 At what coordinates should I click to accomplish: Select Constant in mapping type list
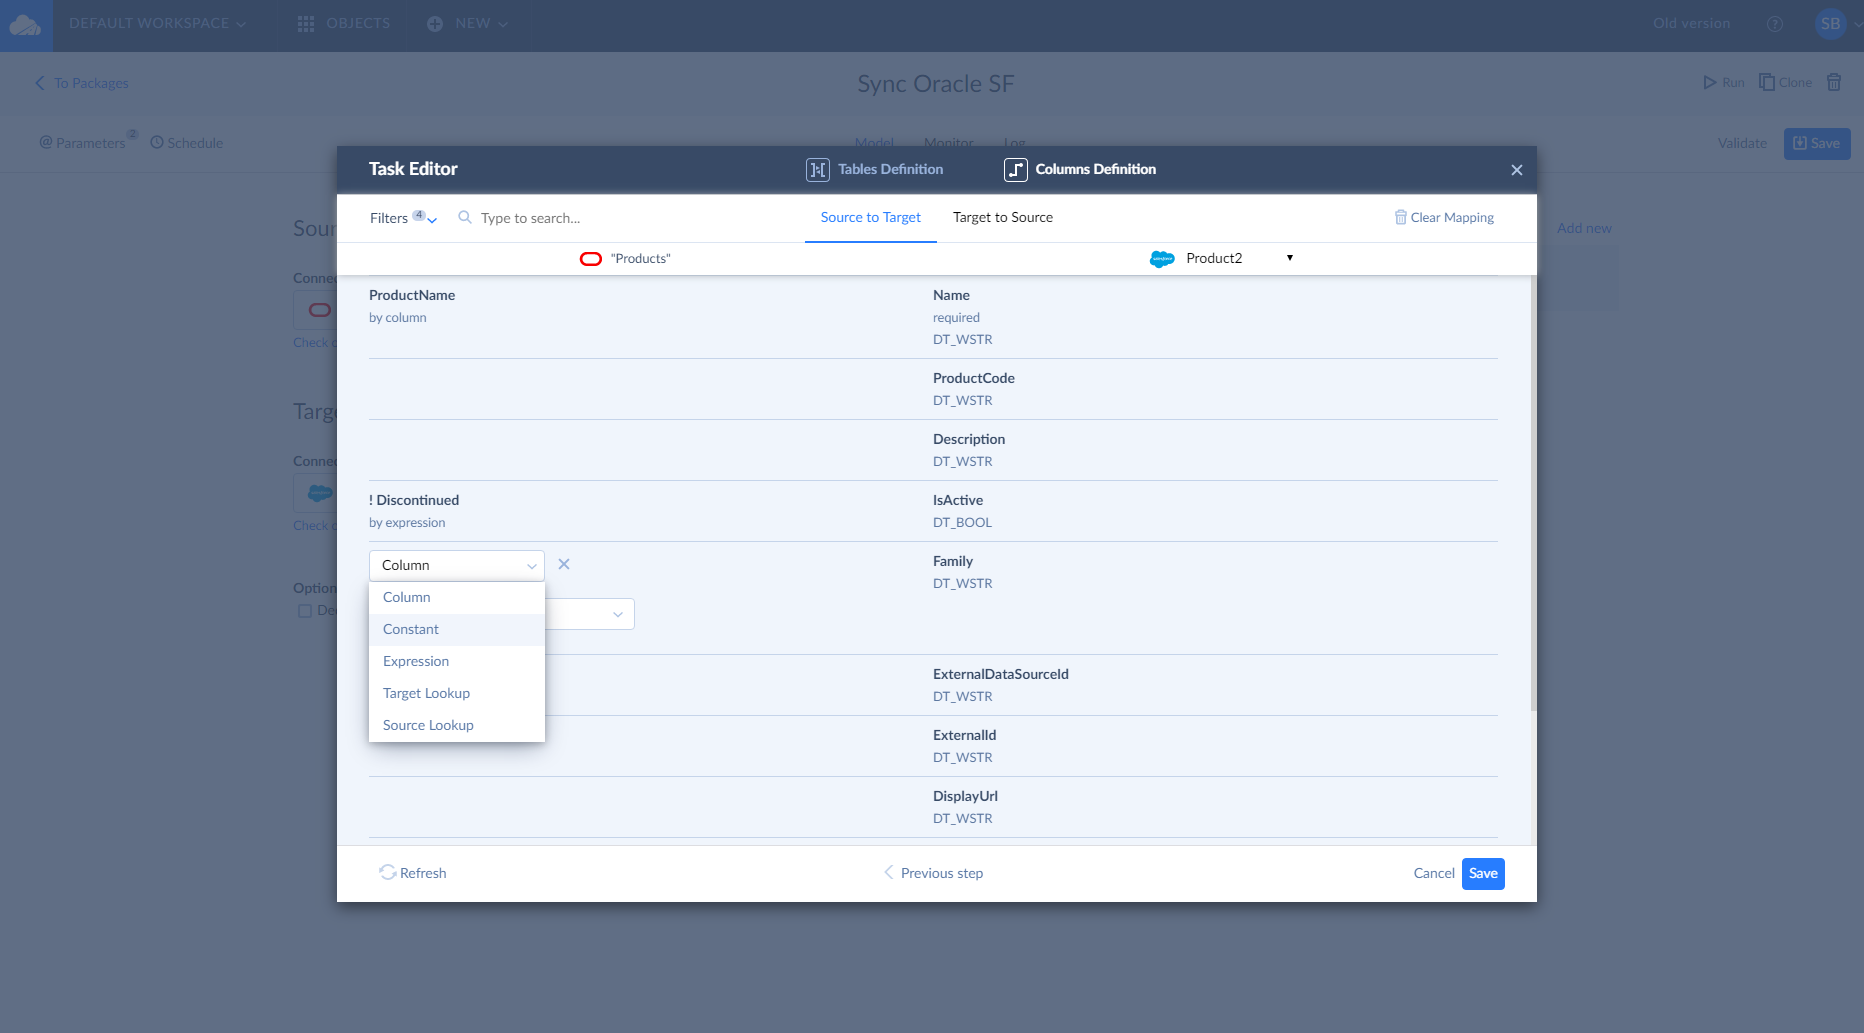pos(457,629)
